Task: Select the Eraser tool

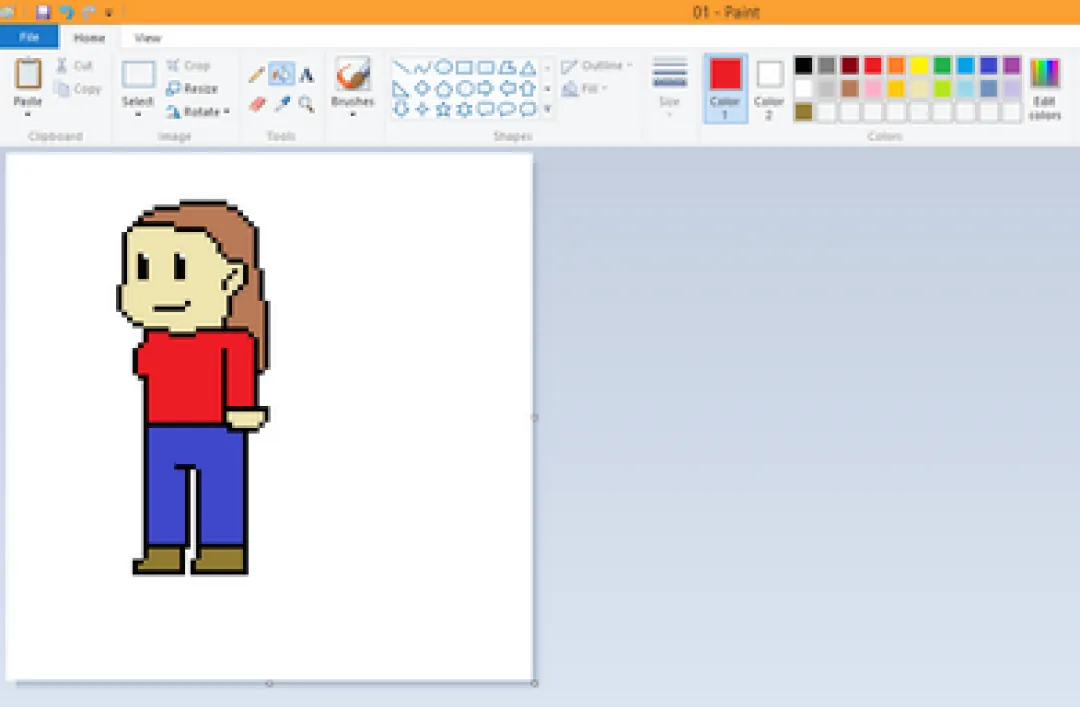Action: coord(256,104)
